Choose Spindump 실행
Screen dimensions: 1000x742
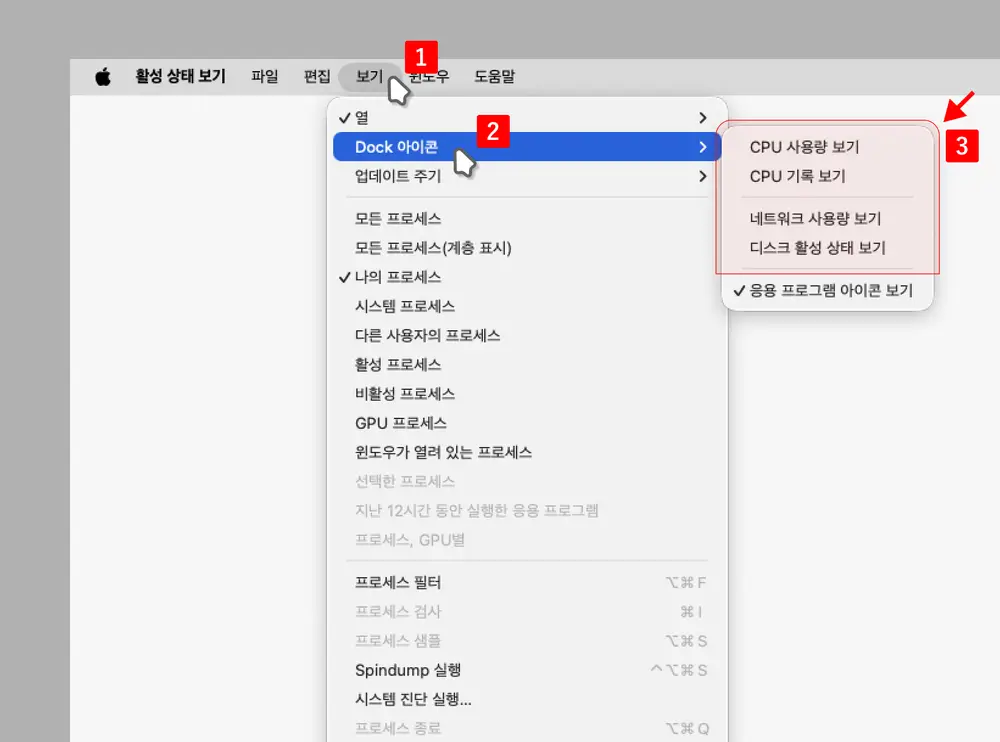point(527,670)
